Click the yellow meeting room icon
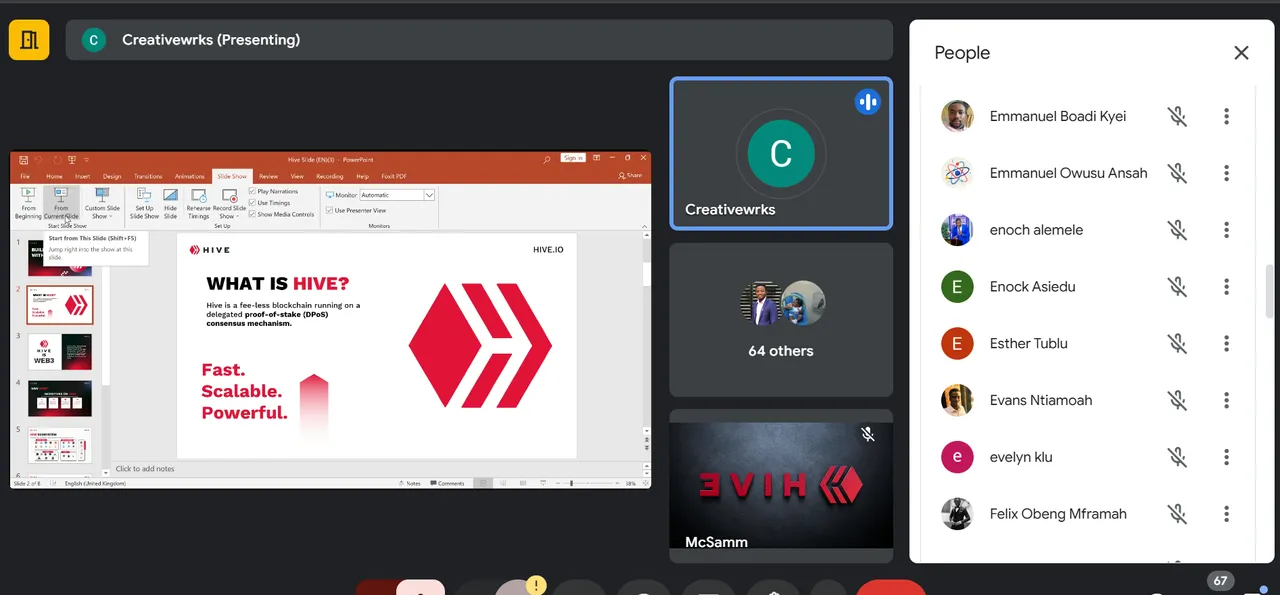 [x=29, y=40]
